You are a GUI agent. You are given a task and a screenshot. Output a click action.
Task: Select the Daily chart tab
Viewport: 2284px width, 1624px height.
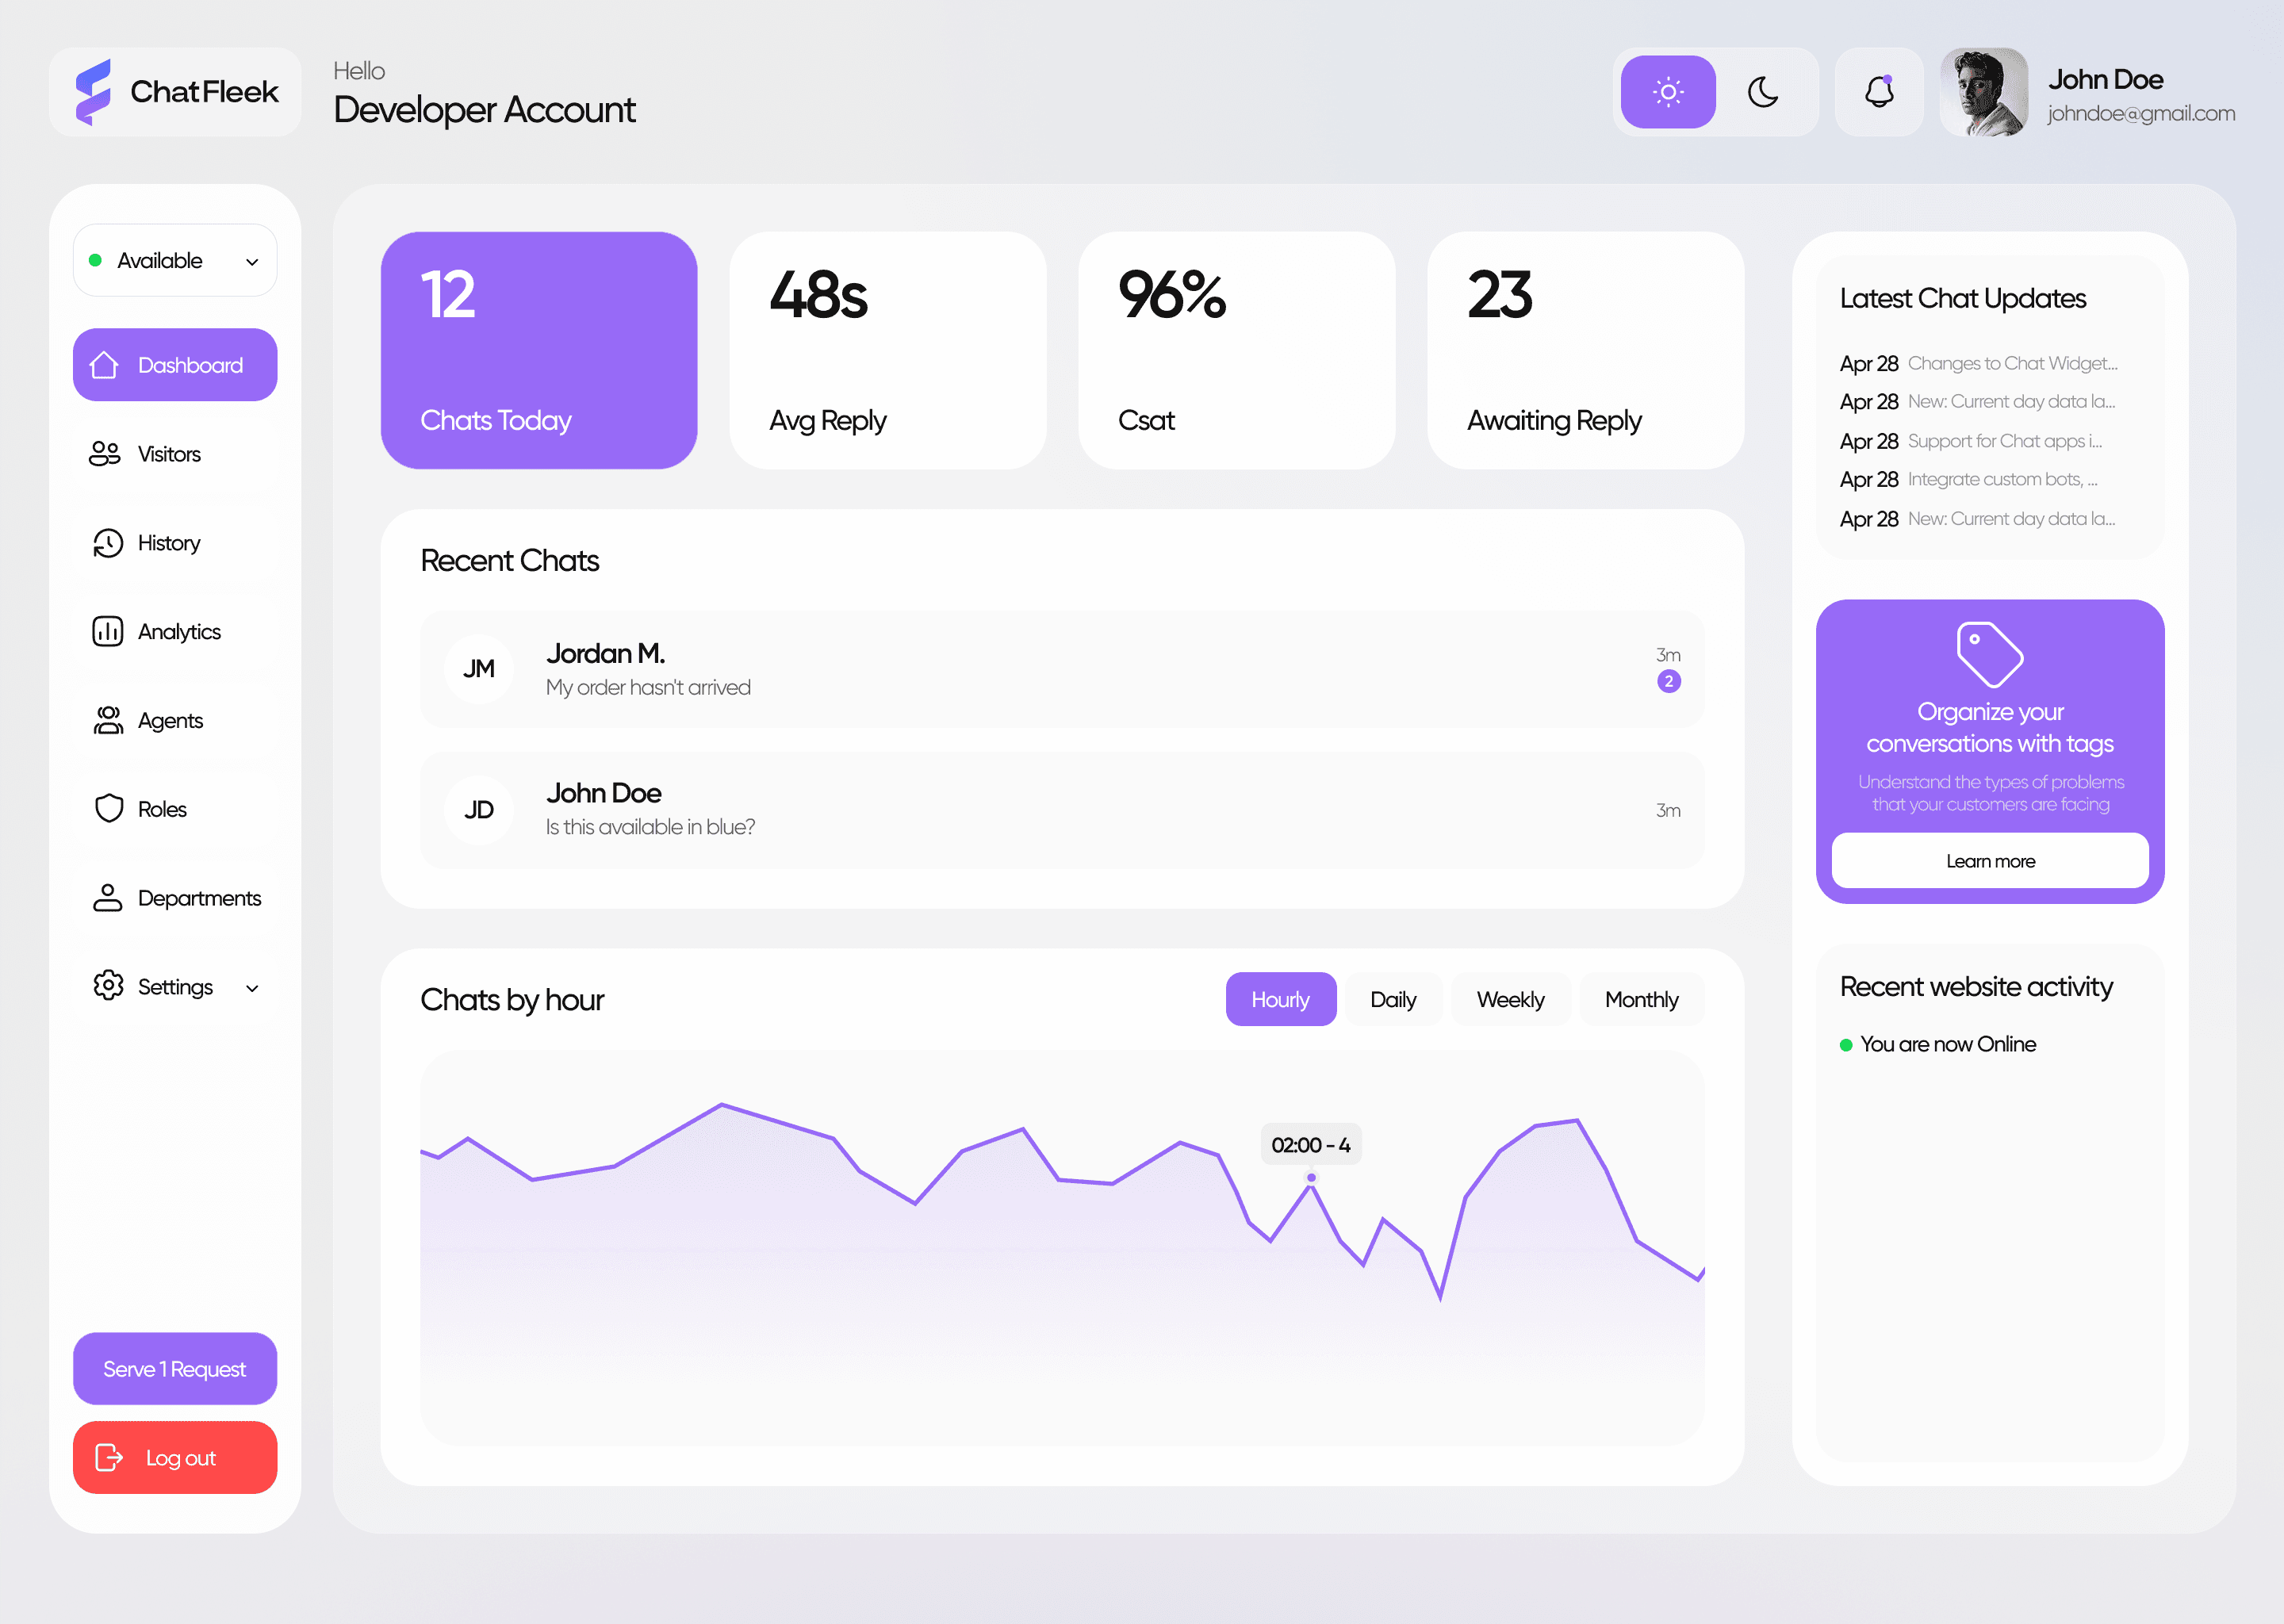(x=1393, y=999)
